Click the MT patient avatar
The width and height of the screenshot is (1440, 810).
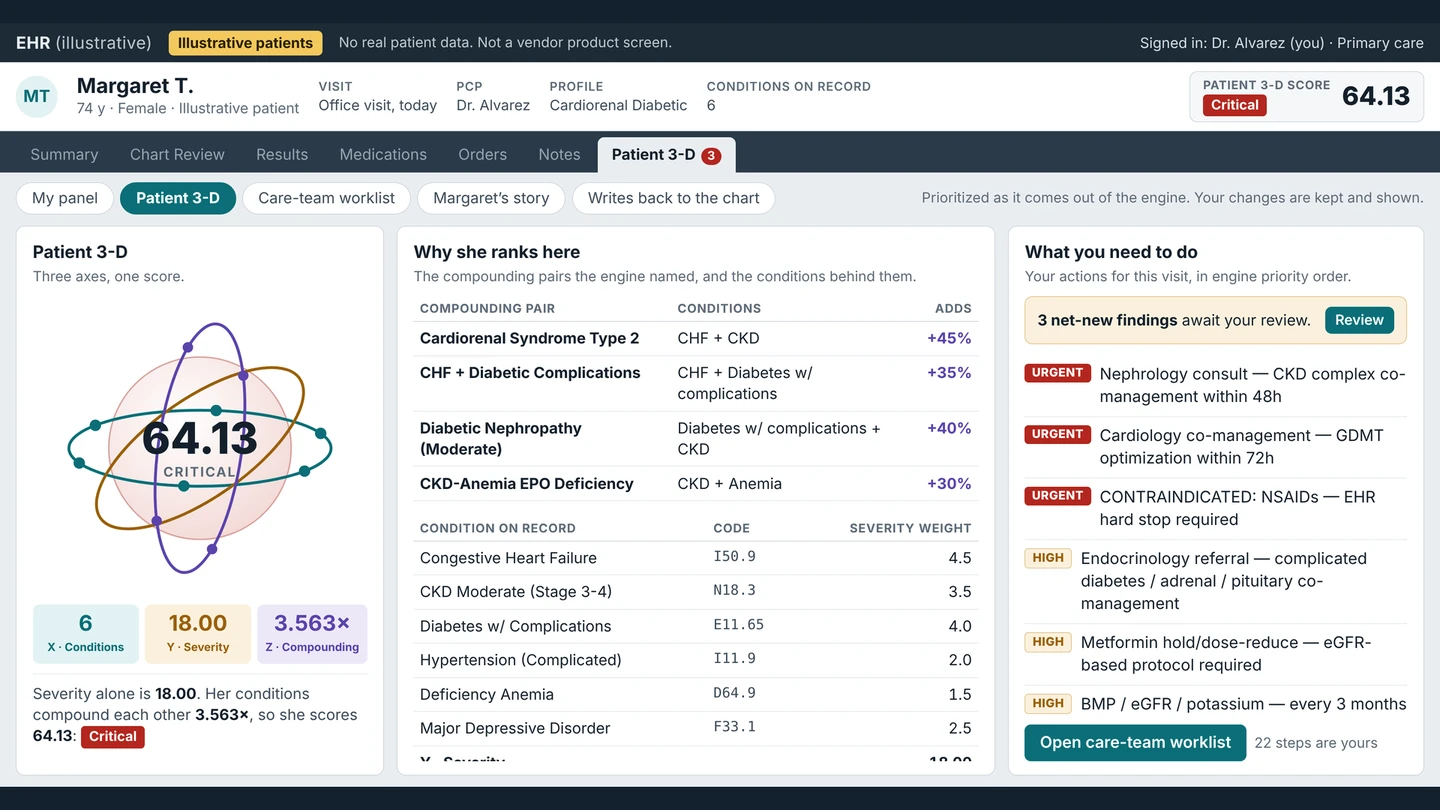[x=37, y=97]
